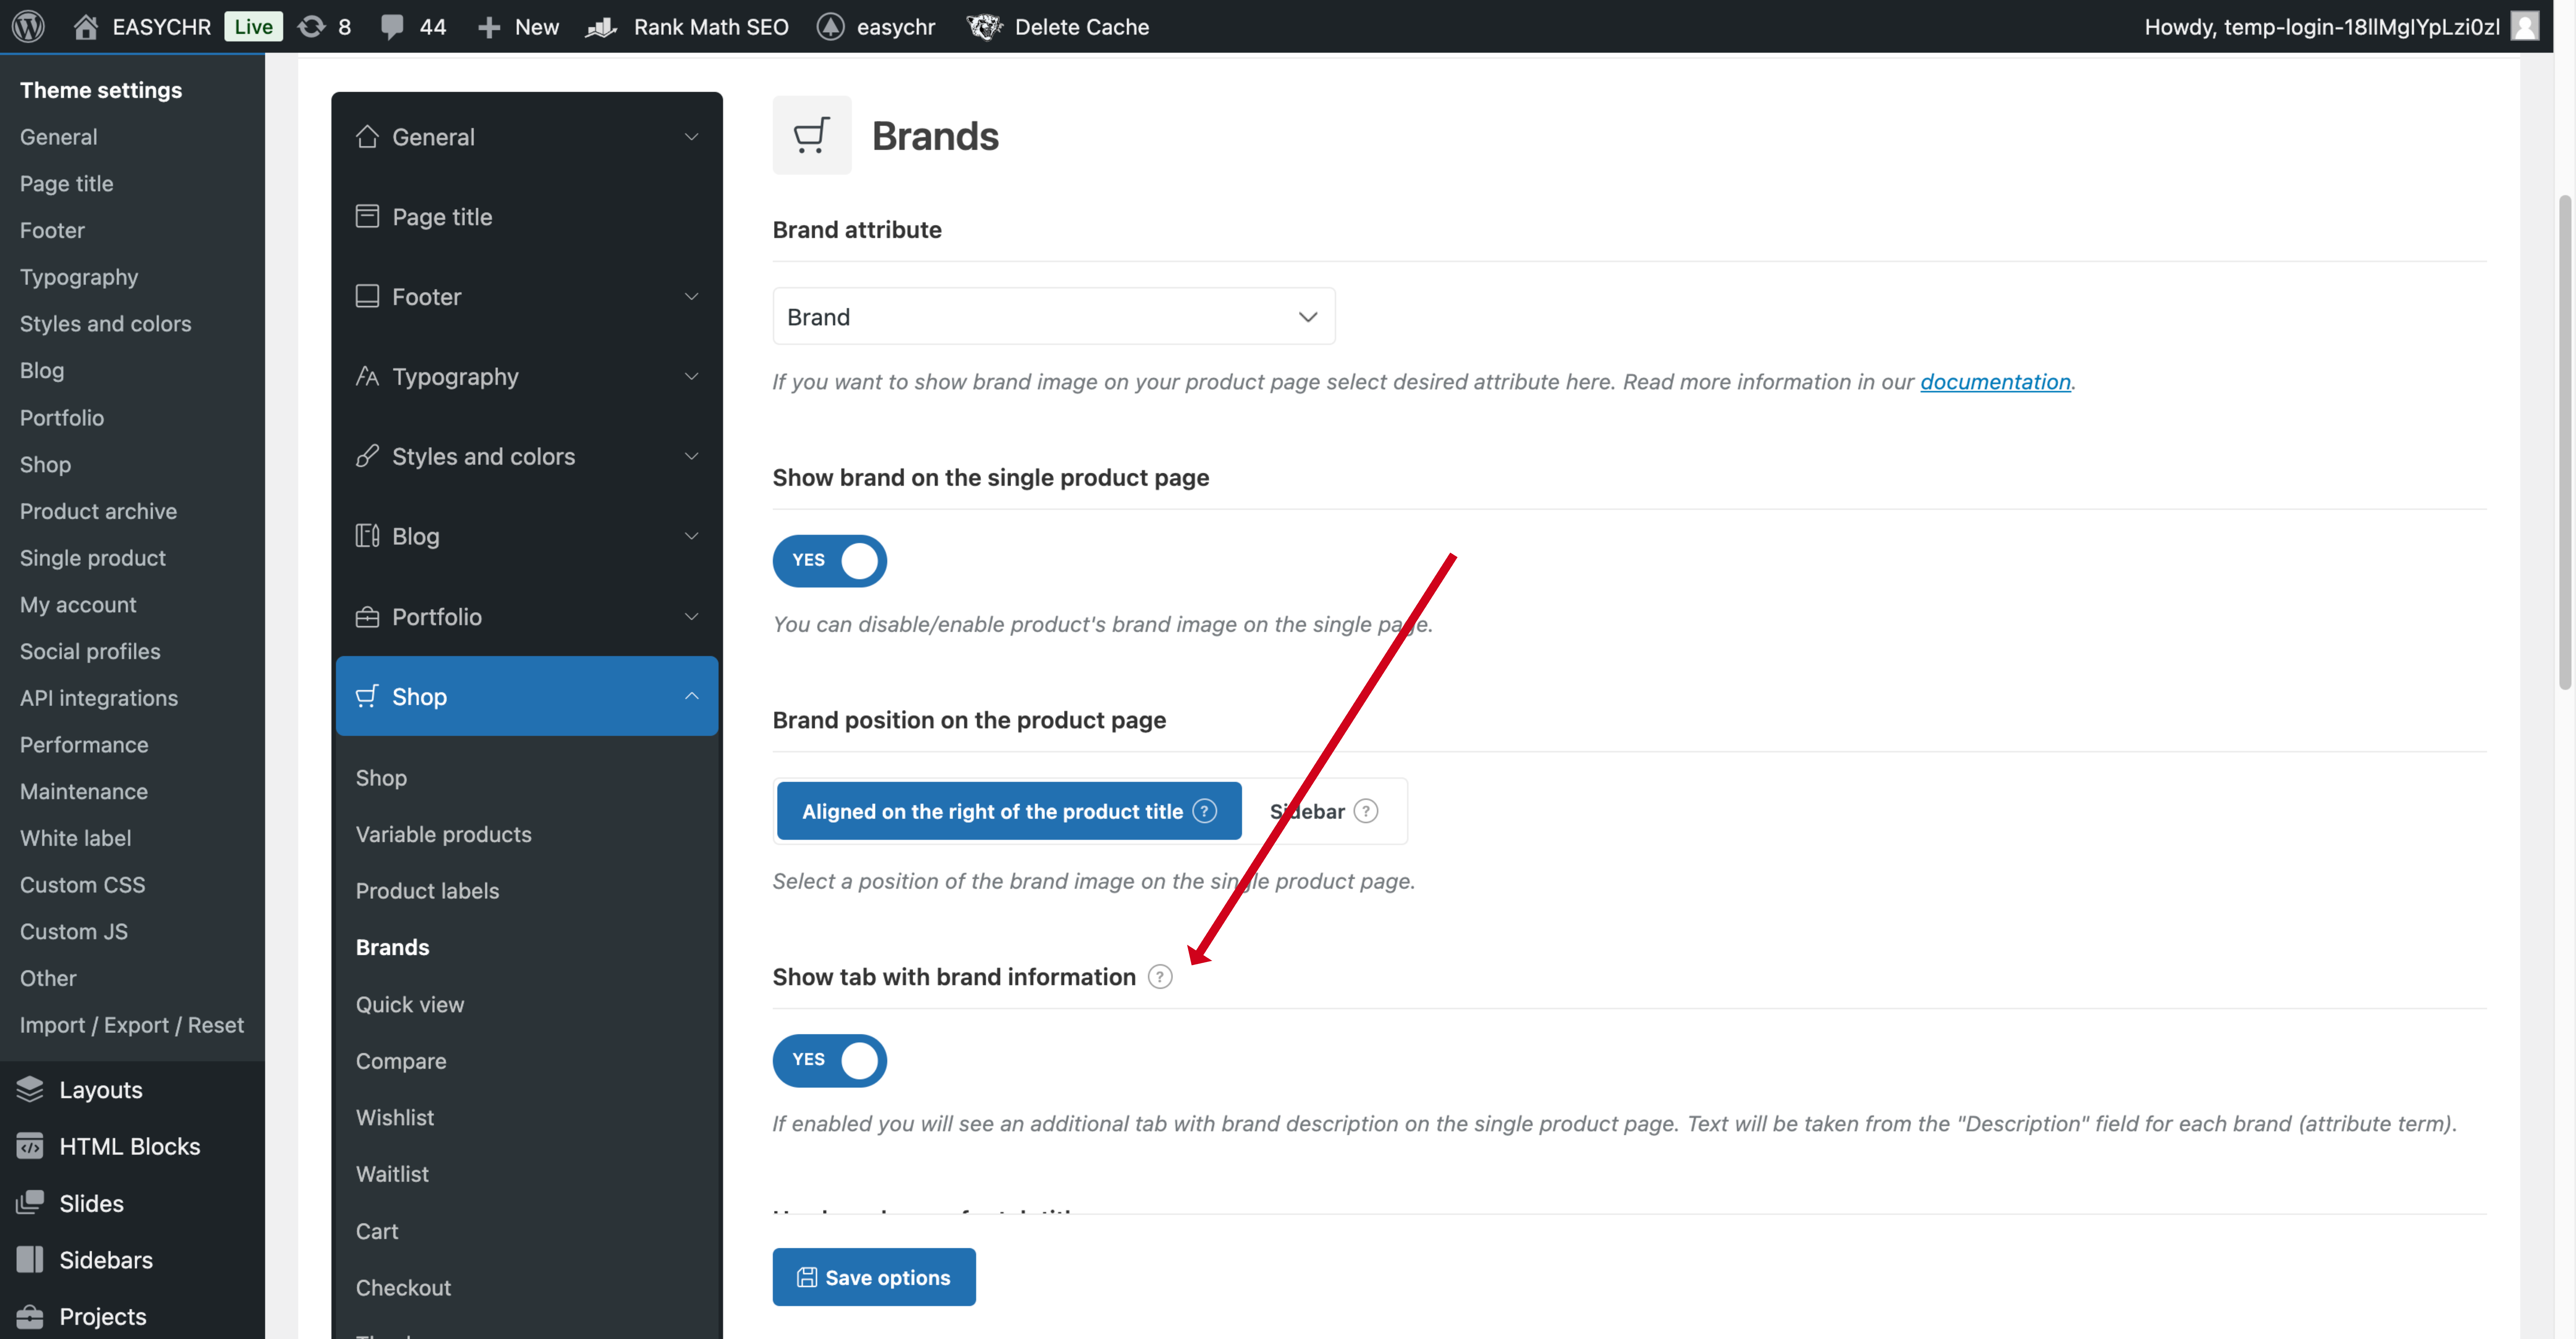Select the Sidebar brand position option
The width and height of the screenshot is (2576, 1339).
(x=1324, y=811)
